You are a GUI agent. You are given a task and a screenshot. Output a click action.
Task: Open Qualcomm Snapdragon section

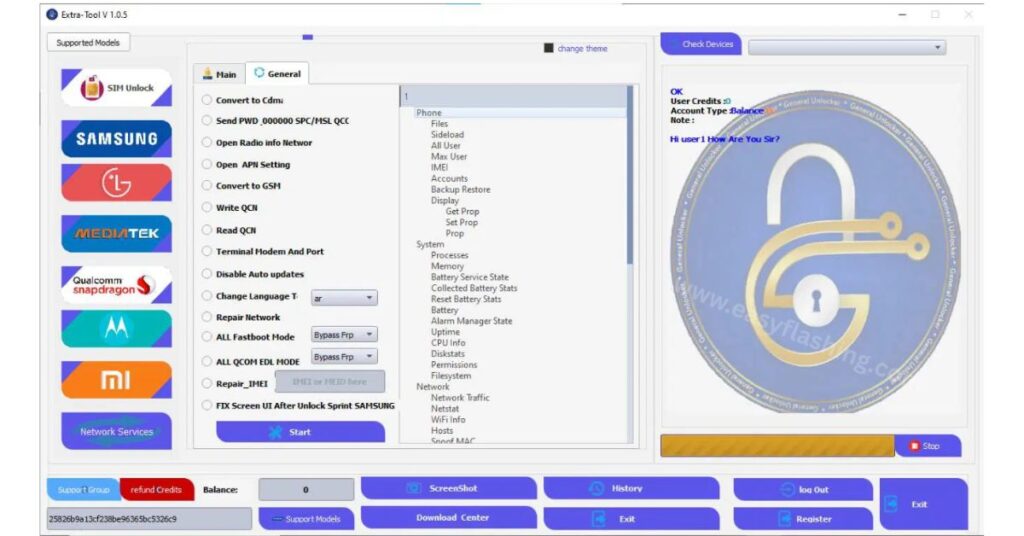116,285
